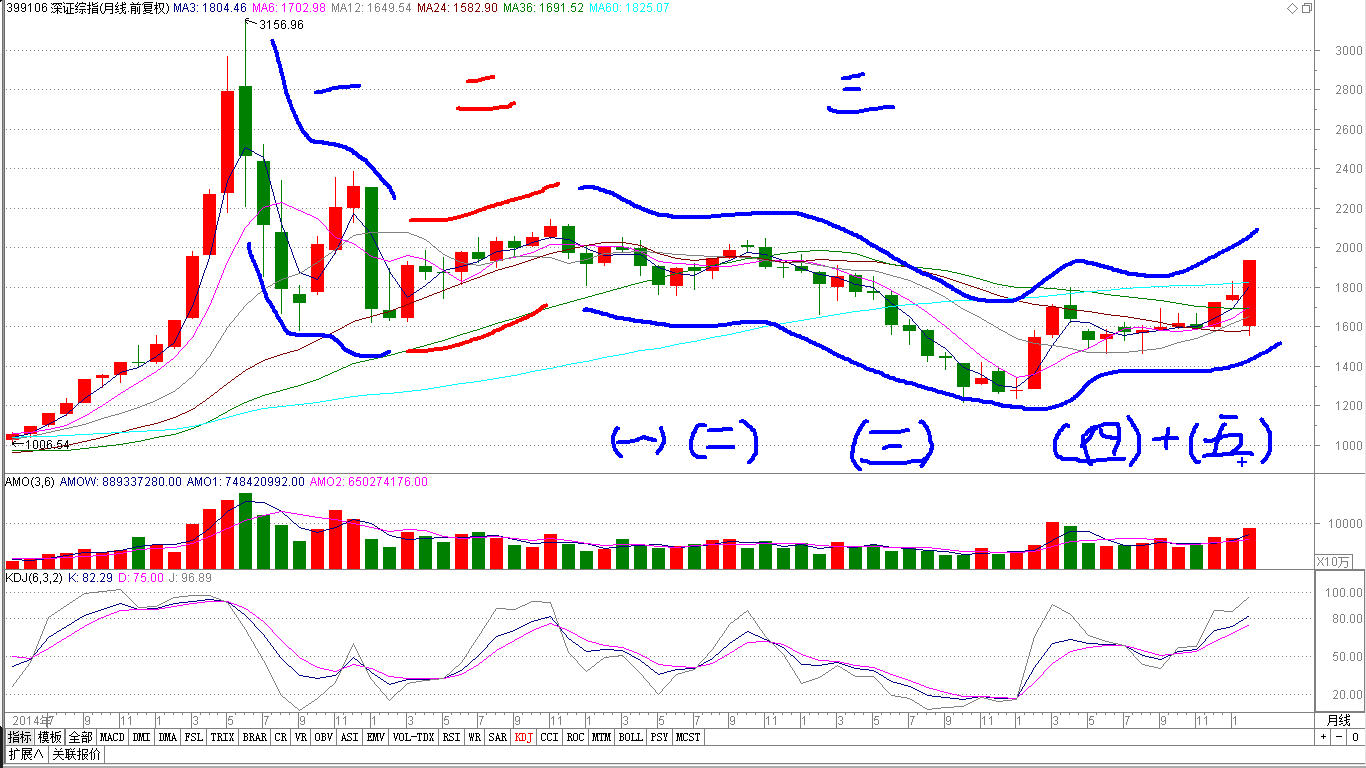This screenshot has height=768, width=1366.
Task: Select the EMV indicator
Action: pyautogui.click(x=375, y=737)
